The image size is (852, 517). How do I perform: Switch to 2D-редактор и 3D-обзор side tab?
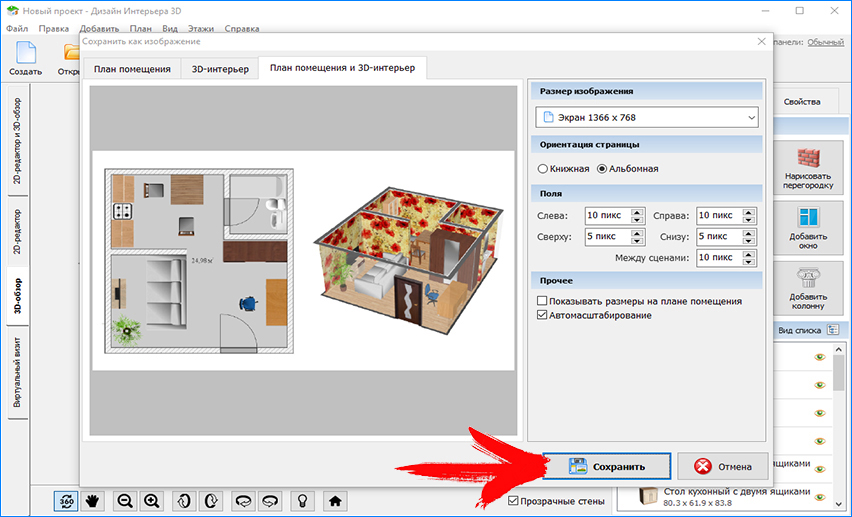pyautogui.click(x=17, y=141)
